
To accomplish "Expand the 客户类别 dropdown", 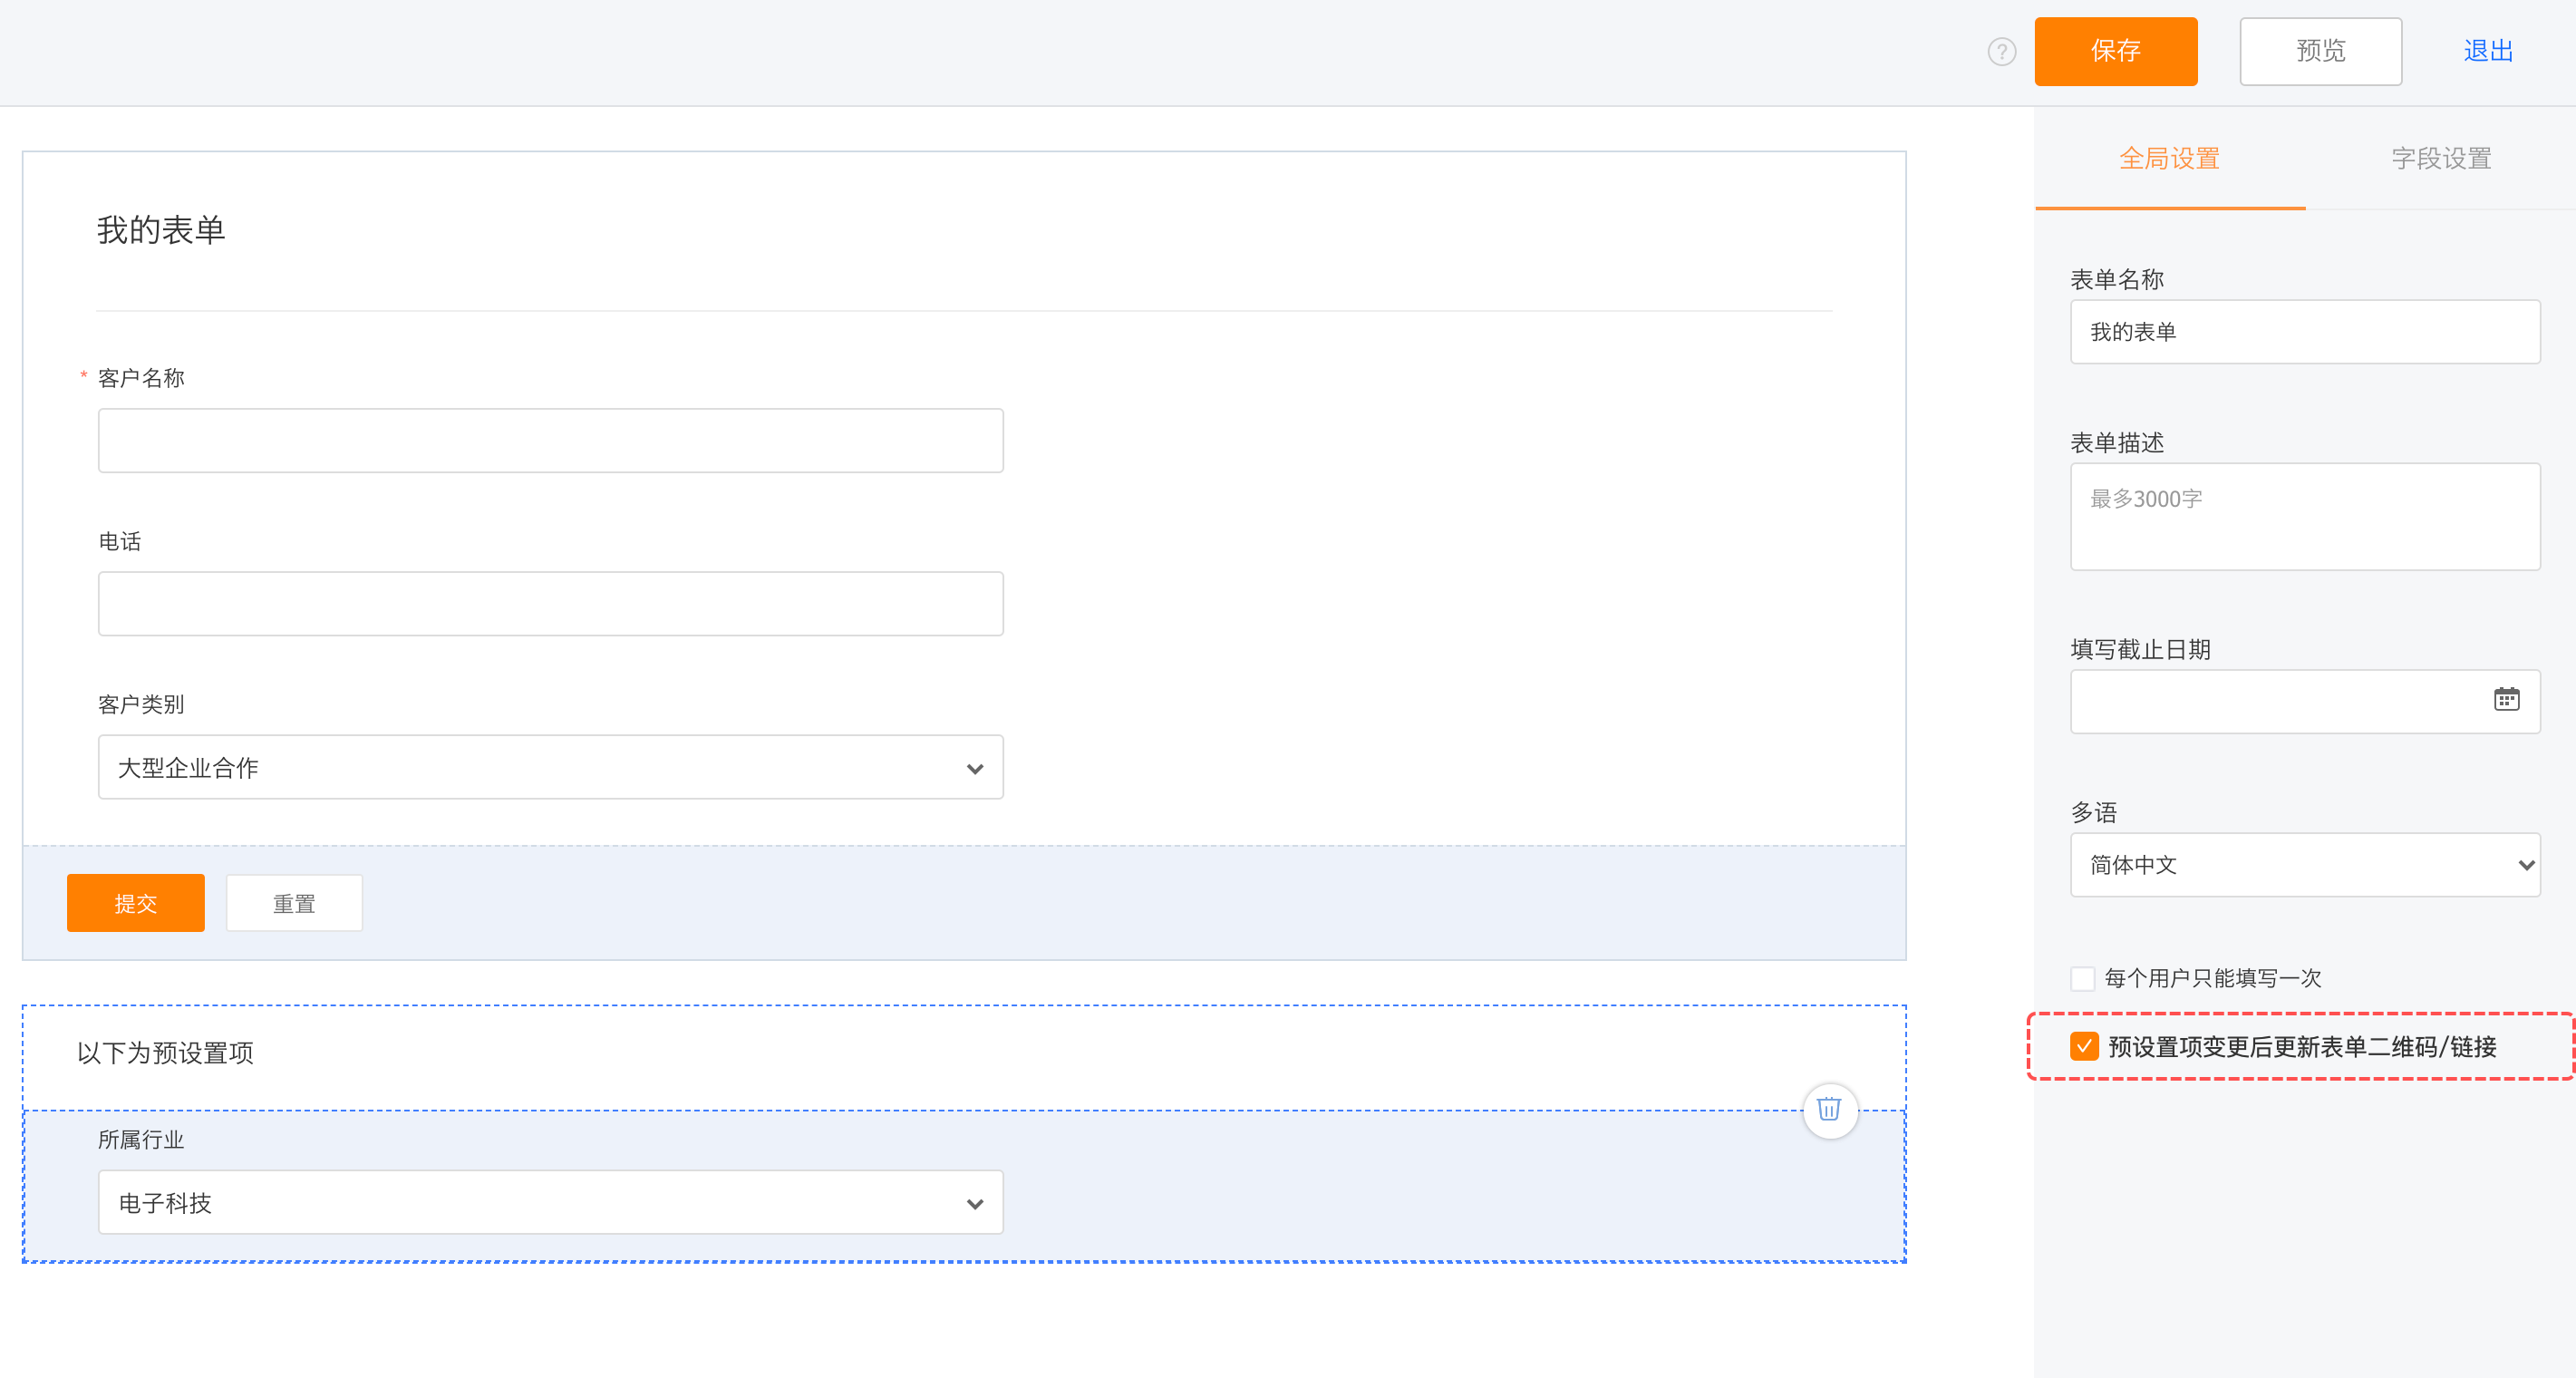I will coord(550,767).
